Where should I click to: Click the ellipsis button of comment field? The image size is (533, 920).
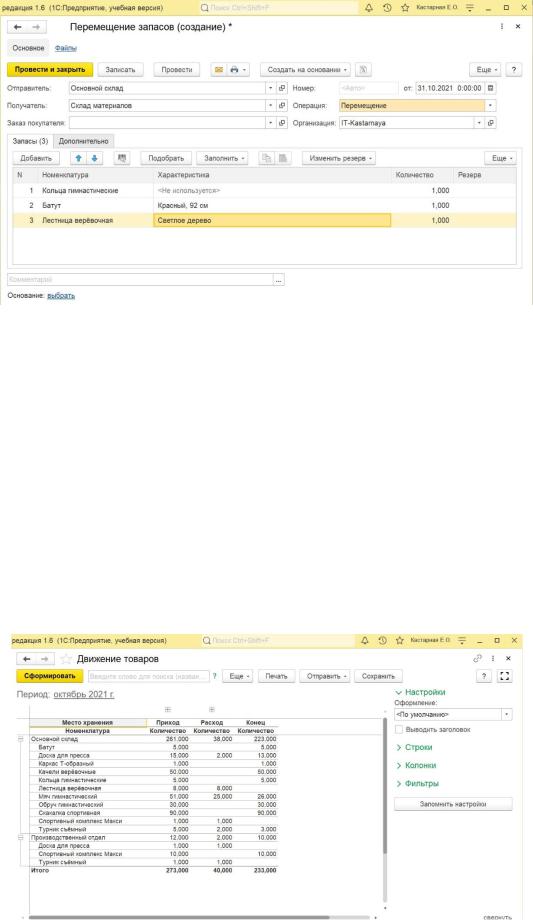(x=279, y=280)
